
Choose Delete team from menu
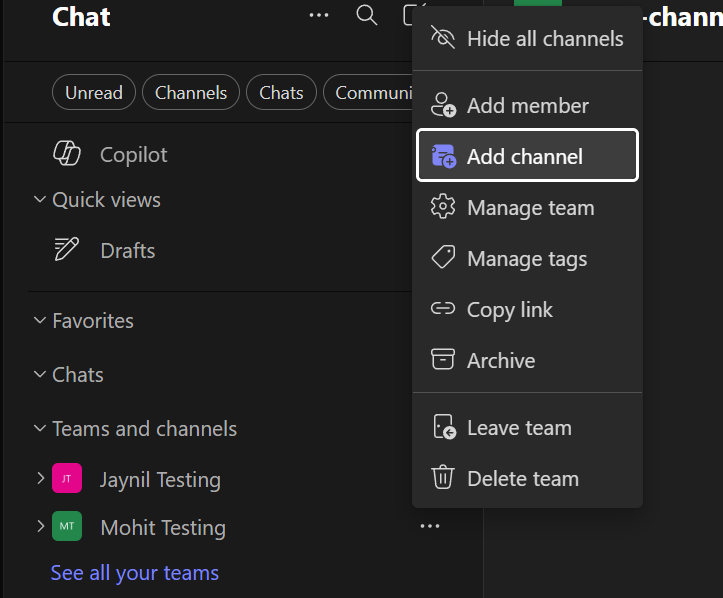click(527, 478)
